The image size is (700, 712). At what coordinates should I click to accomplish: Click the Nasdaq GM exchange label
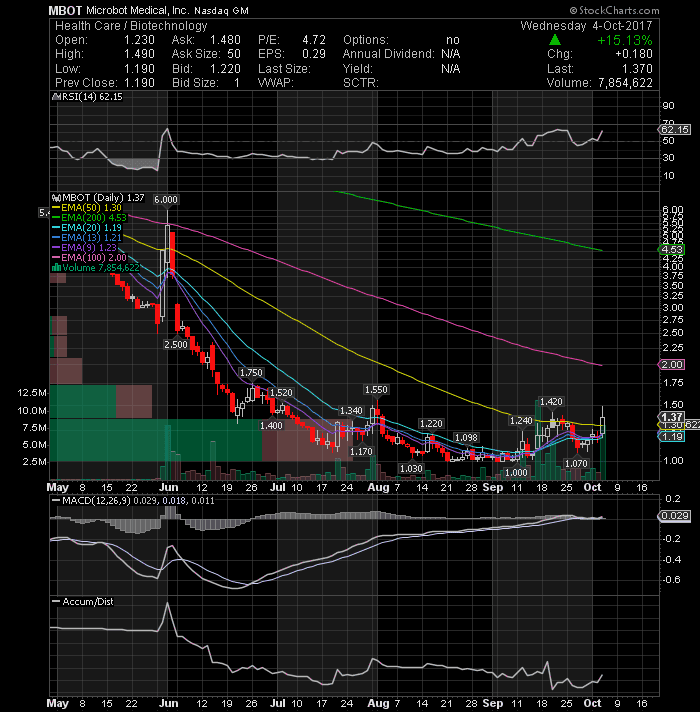click(x=222, y=11)
